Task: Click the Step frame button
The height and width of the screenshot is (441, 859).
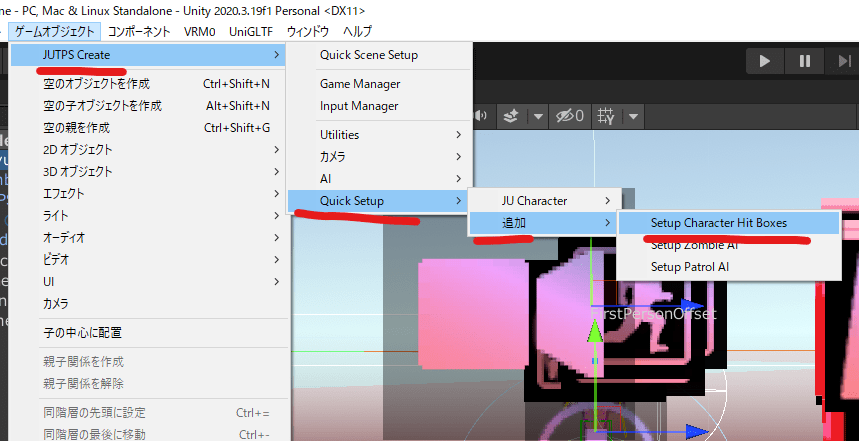Action: pos(842,61)
